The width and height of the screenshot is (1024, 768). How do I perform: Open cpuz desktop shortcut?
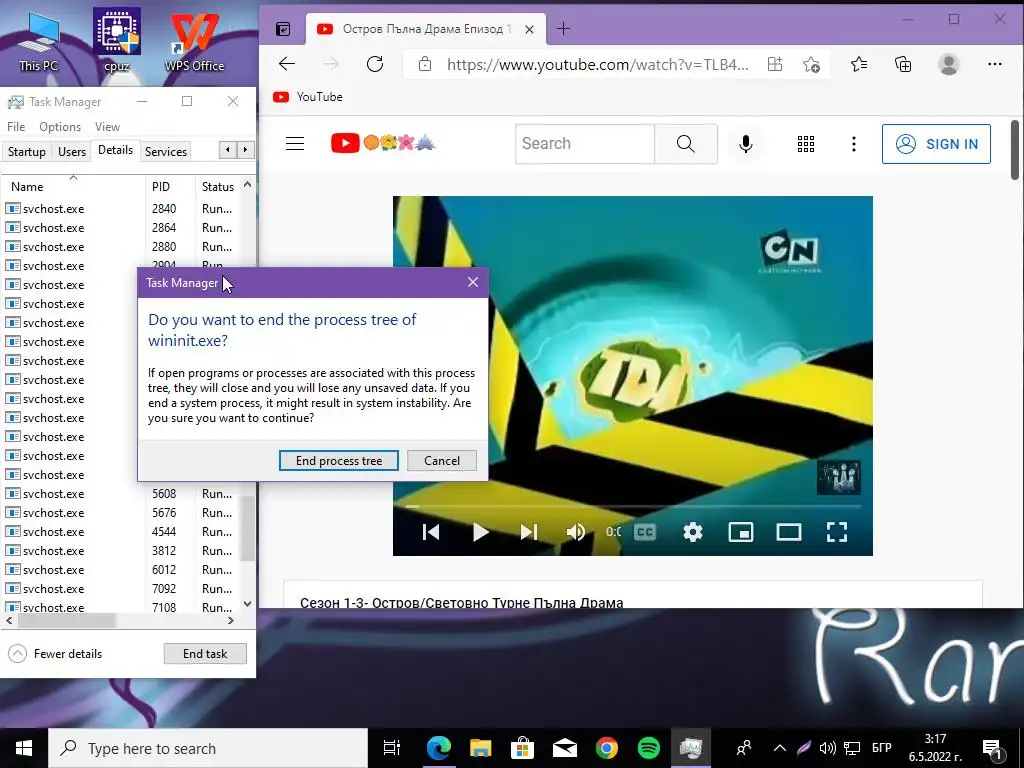117,40
